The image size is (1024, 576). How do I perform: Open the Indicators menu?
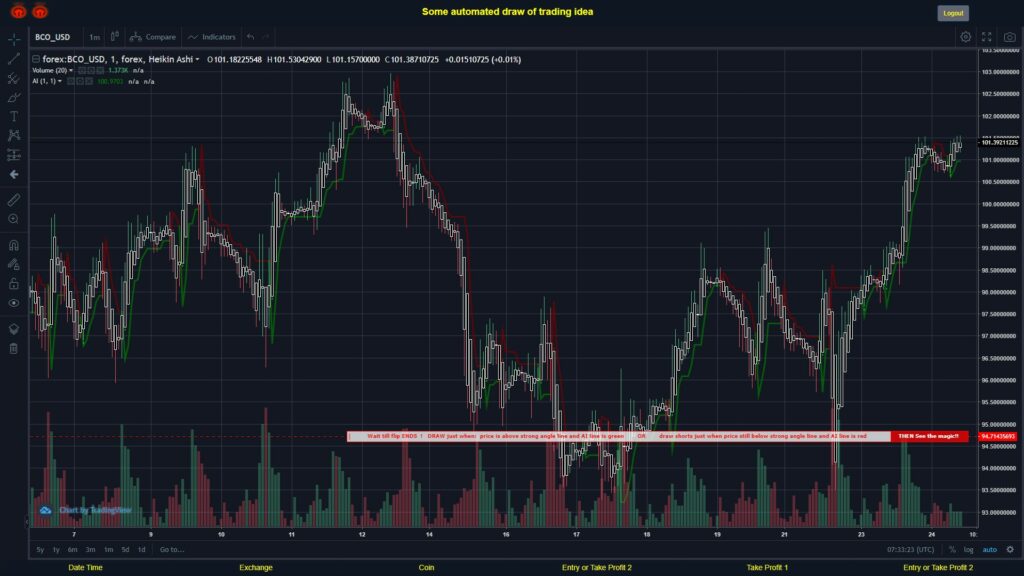(x=212, y=37)
